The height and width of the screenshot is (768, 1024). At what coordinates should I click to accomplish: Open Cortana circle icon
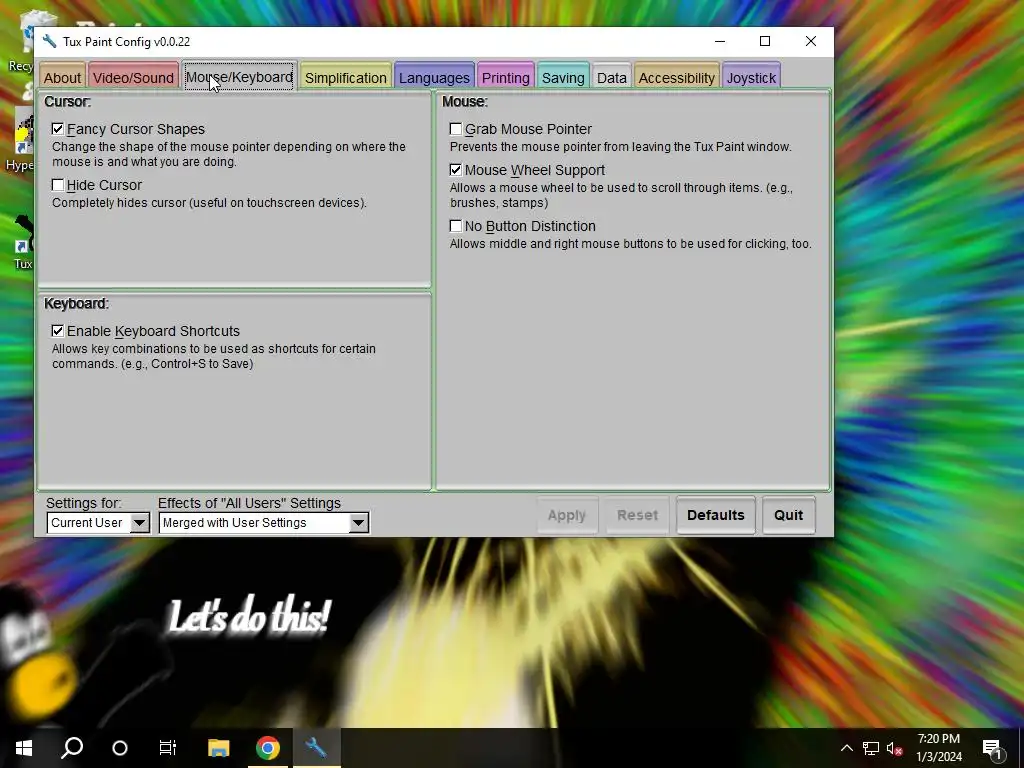(x=120, y=748)
